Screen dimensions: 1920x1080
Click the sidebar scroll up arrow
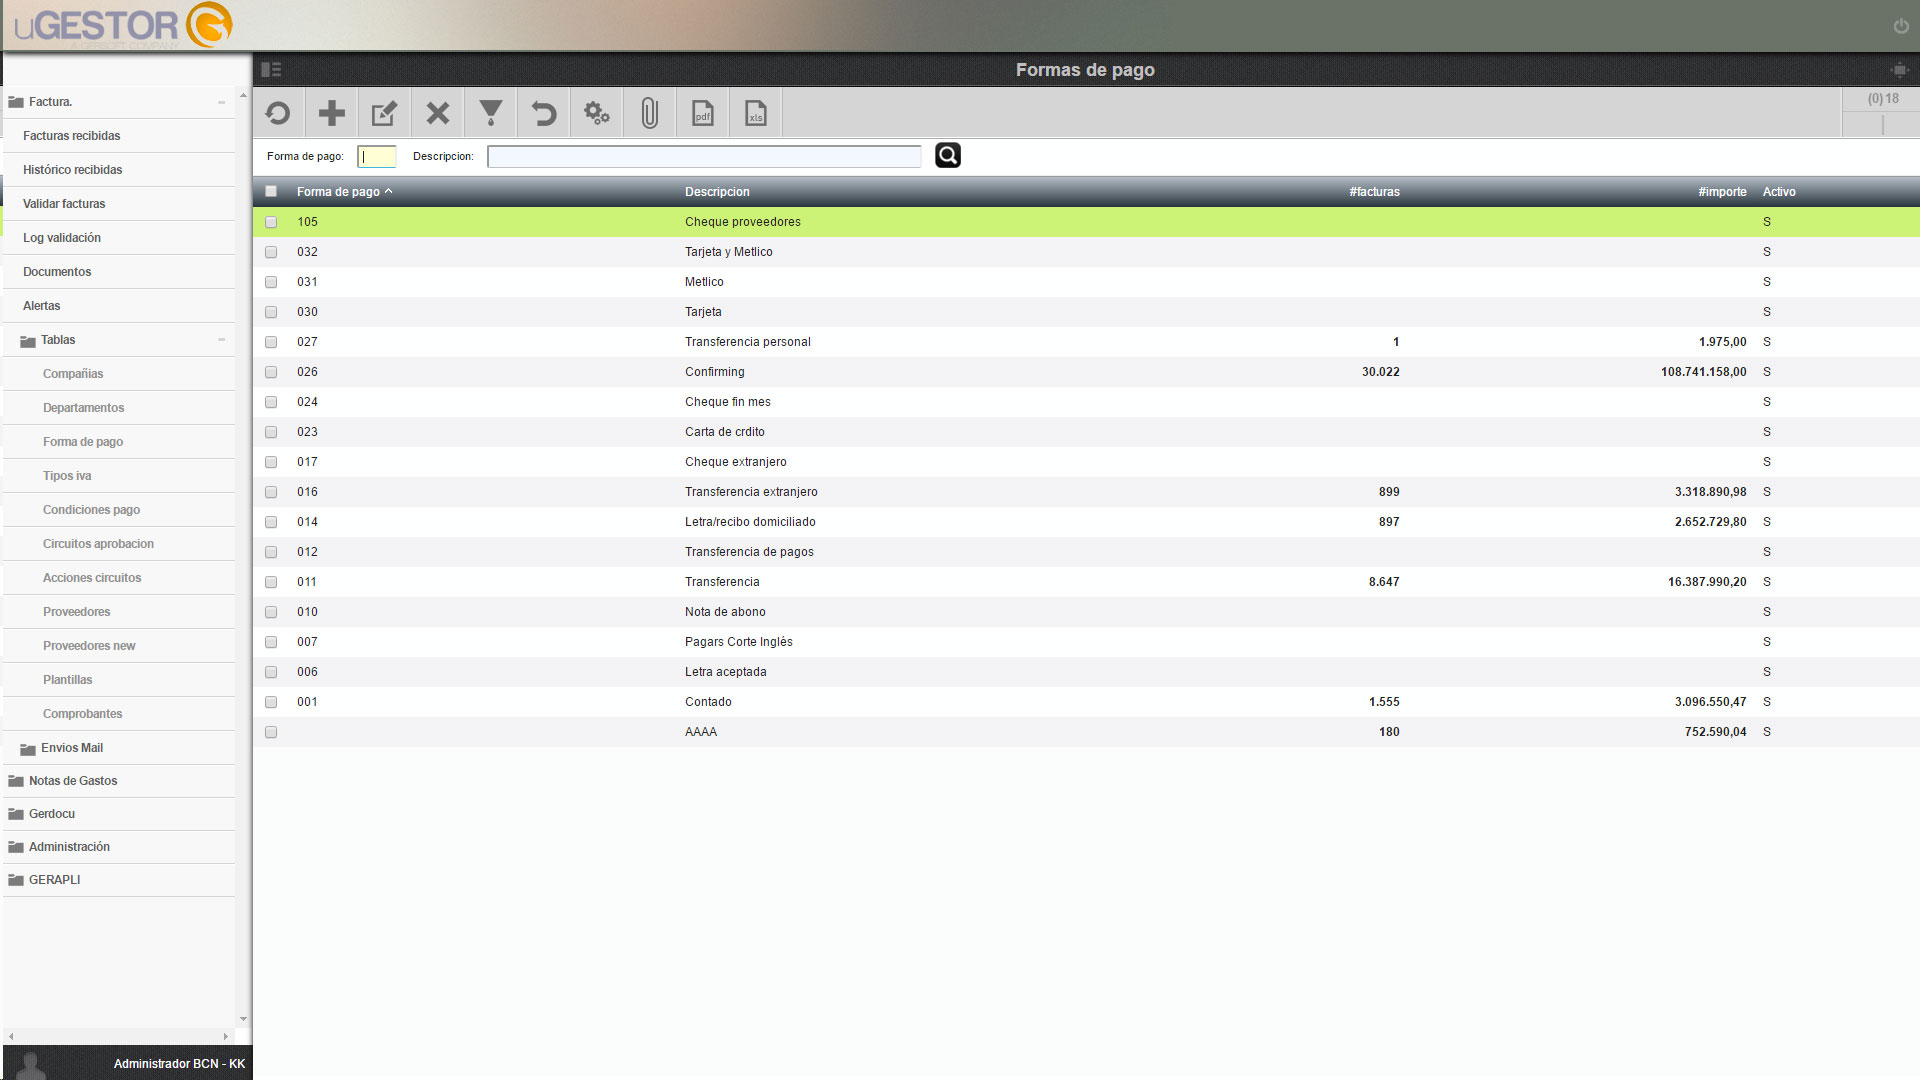pos(243,95)
